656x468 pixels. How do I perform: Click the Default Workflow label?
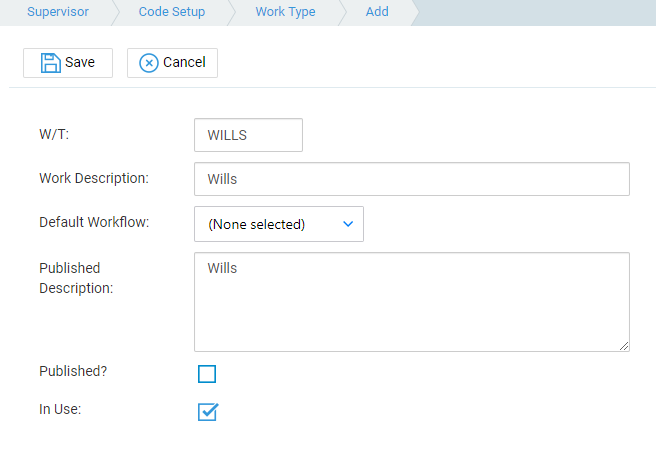[94, 222]
